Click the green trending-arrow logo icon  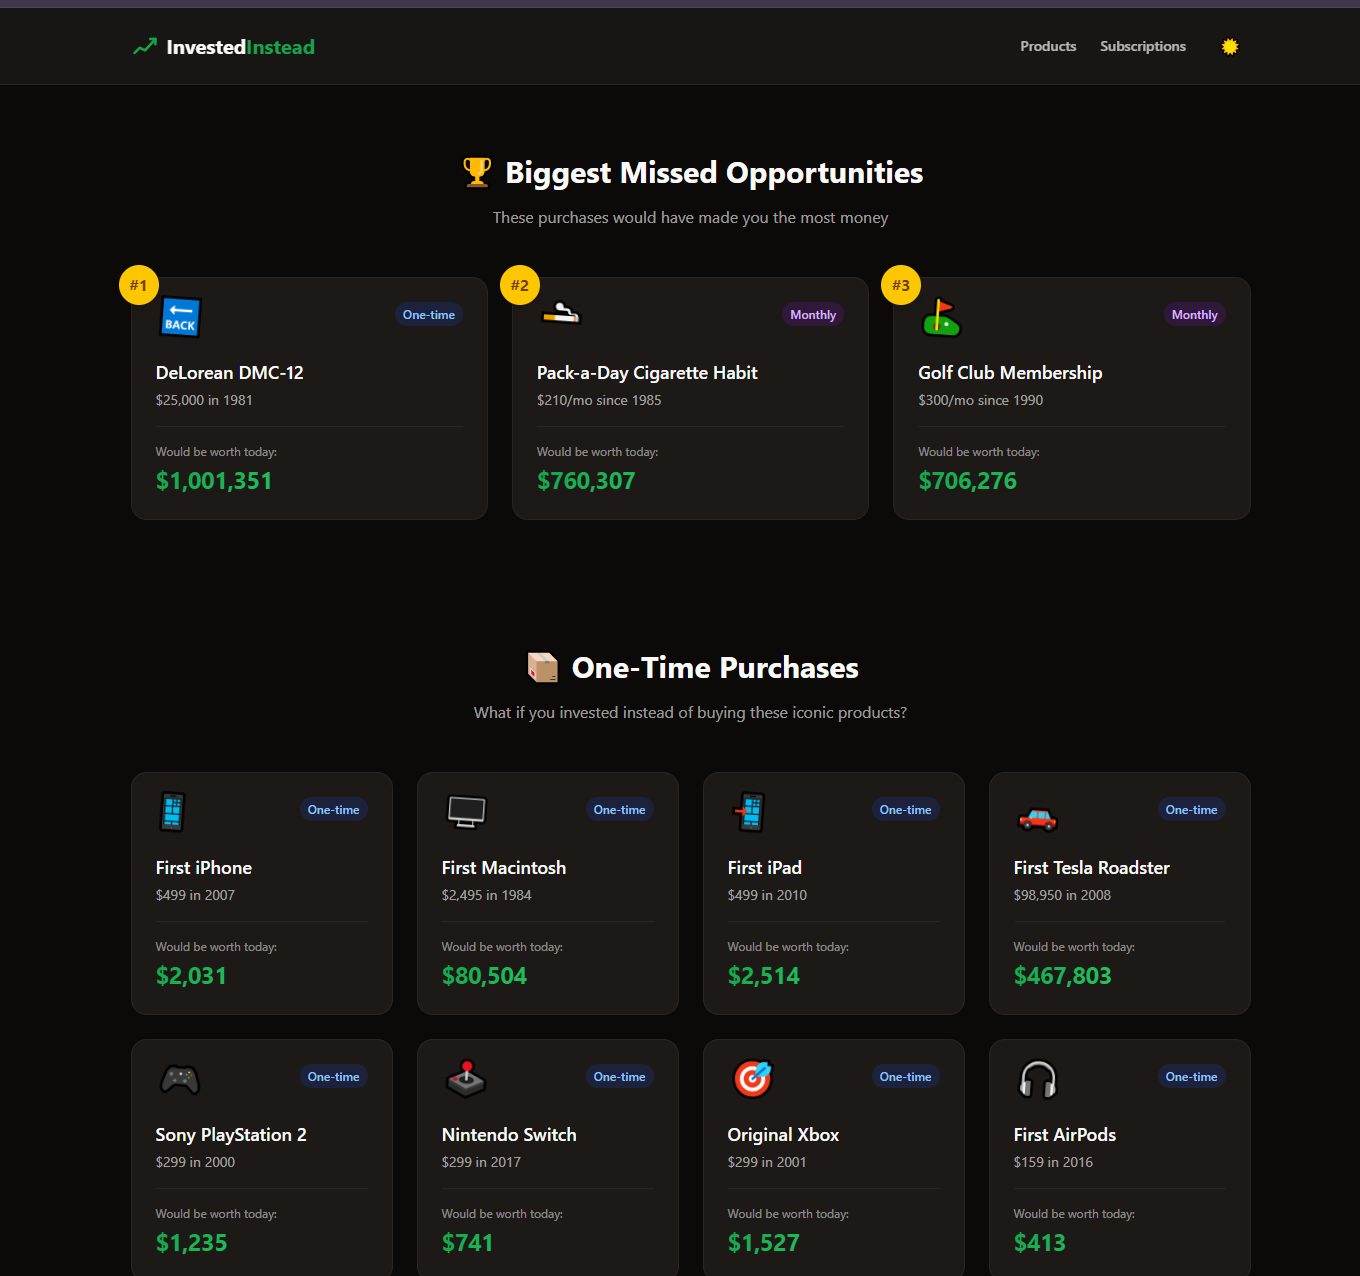(x=143, y=46)
